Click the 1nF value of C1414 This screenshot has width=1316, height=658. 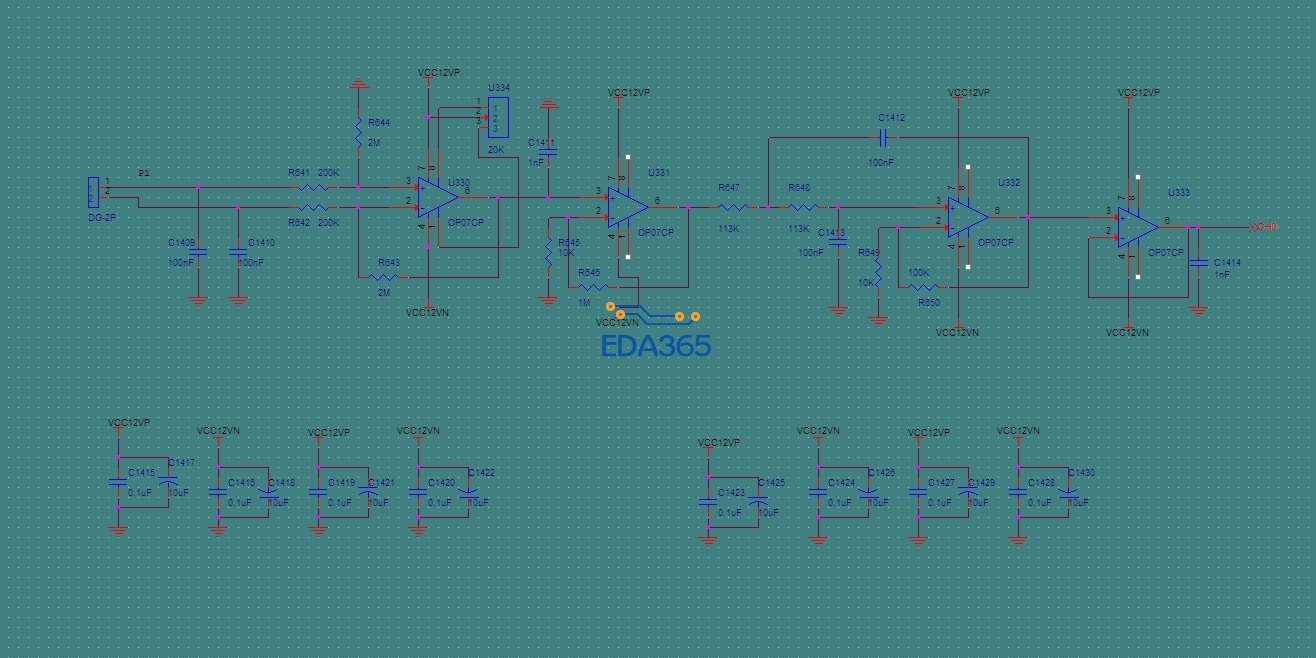pyautogui.click(x=1222, y=273)
